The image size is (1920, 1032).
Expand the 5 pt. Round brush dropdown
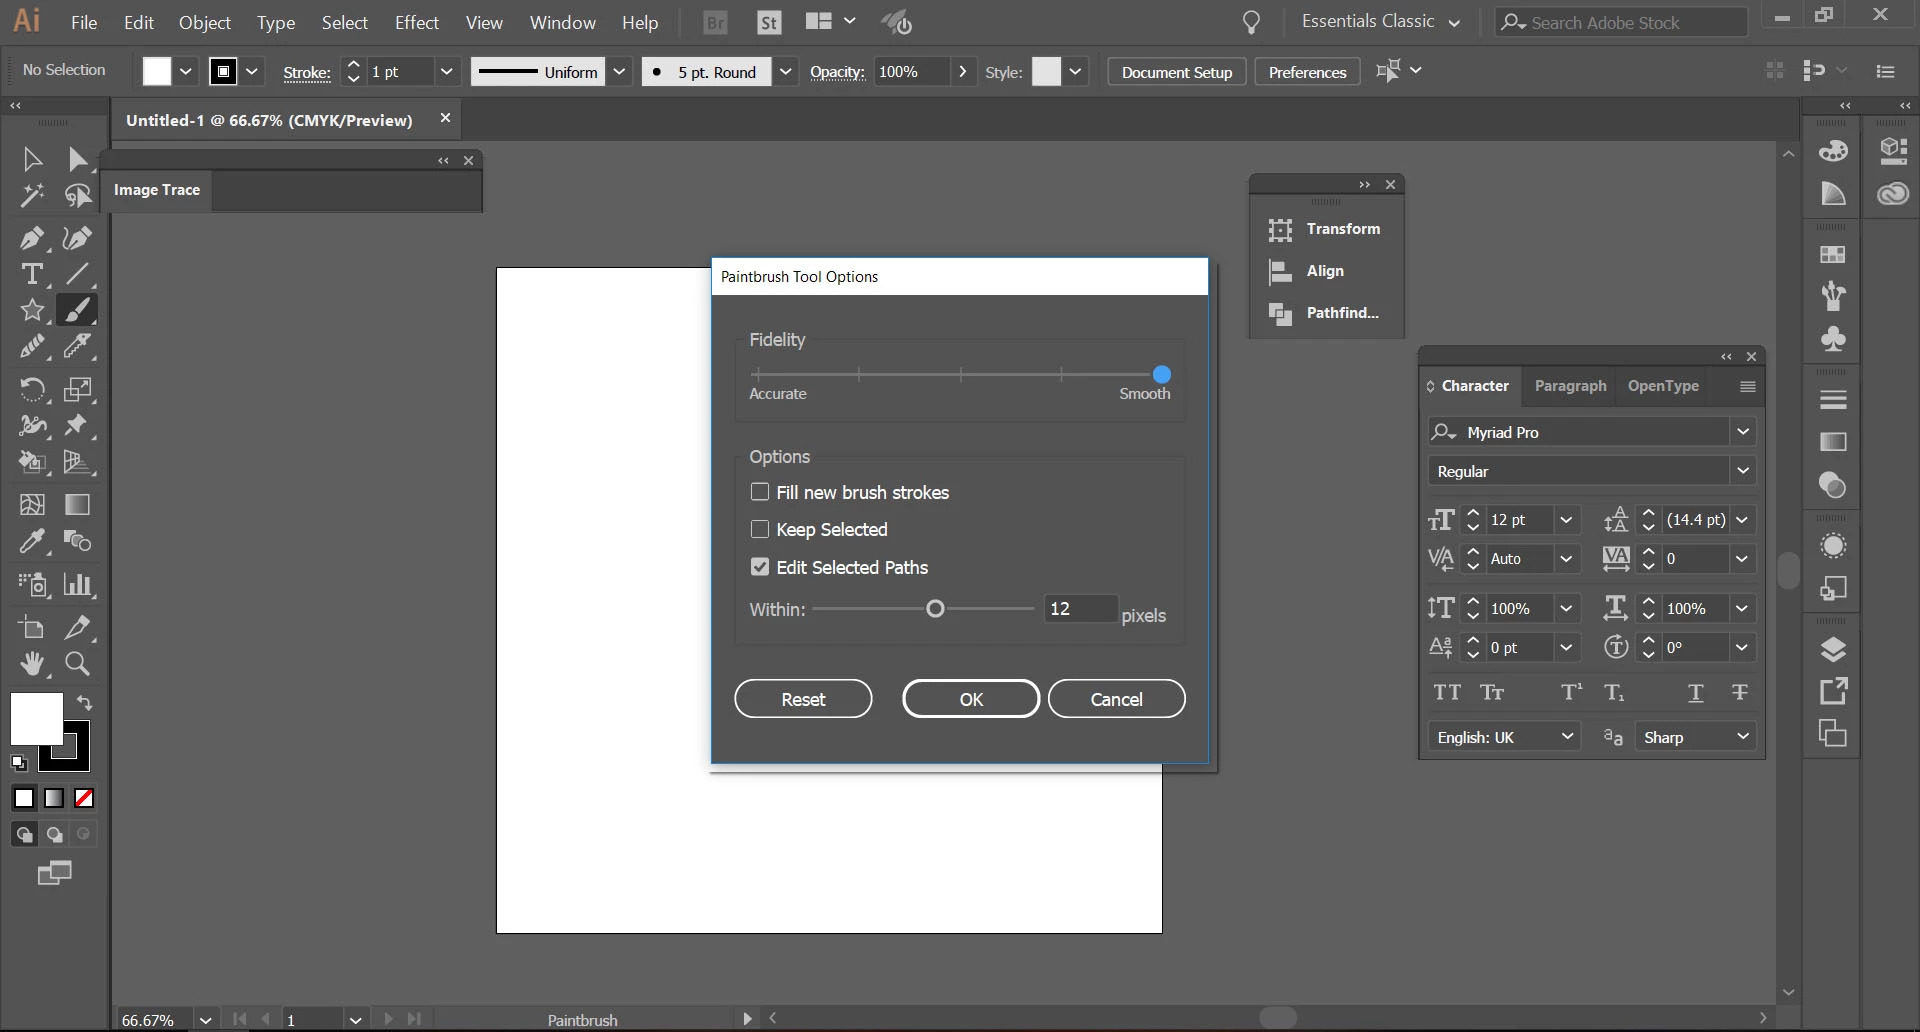(x=786, y=72)
